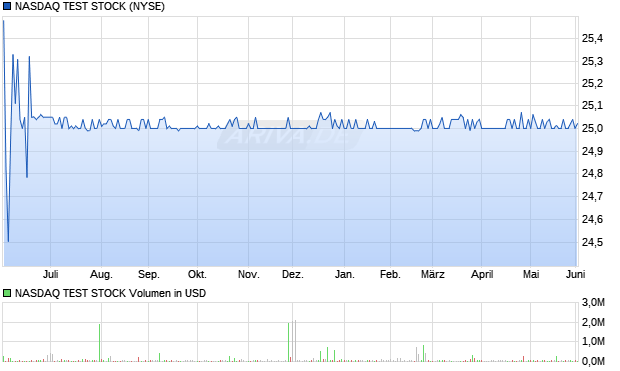620x371 pixels.
Task: Click the tall green volume bar at Dez.
Action: [x=289, y=342]
